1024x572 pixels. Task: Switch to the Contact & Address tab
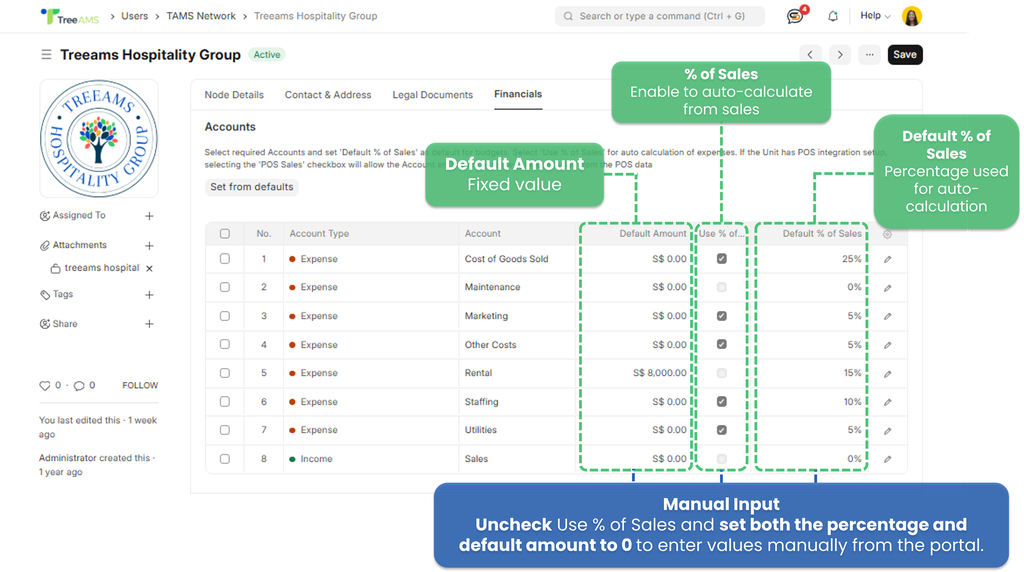(x=328, y=95)
